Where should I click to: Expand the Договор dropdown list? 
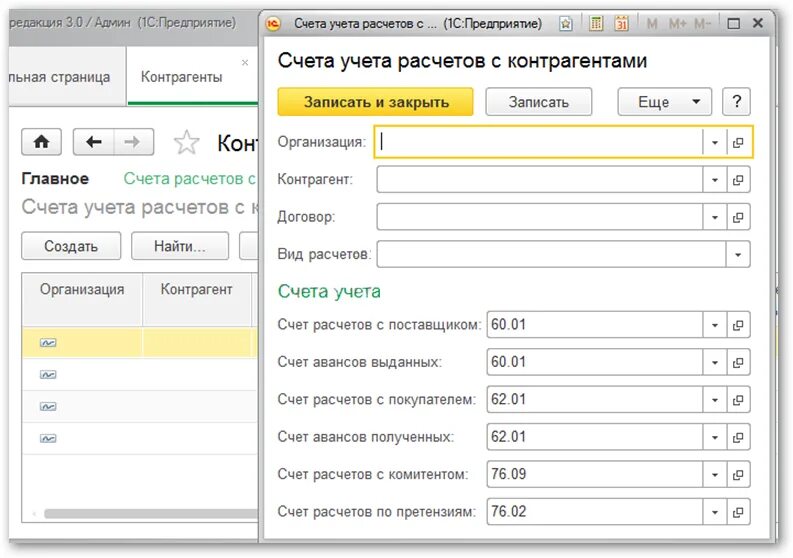tap(715, 217)
